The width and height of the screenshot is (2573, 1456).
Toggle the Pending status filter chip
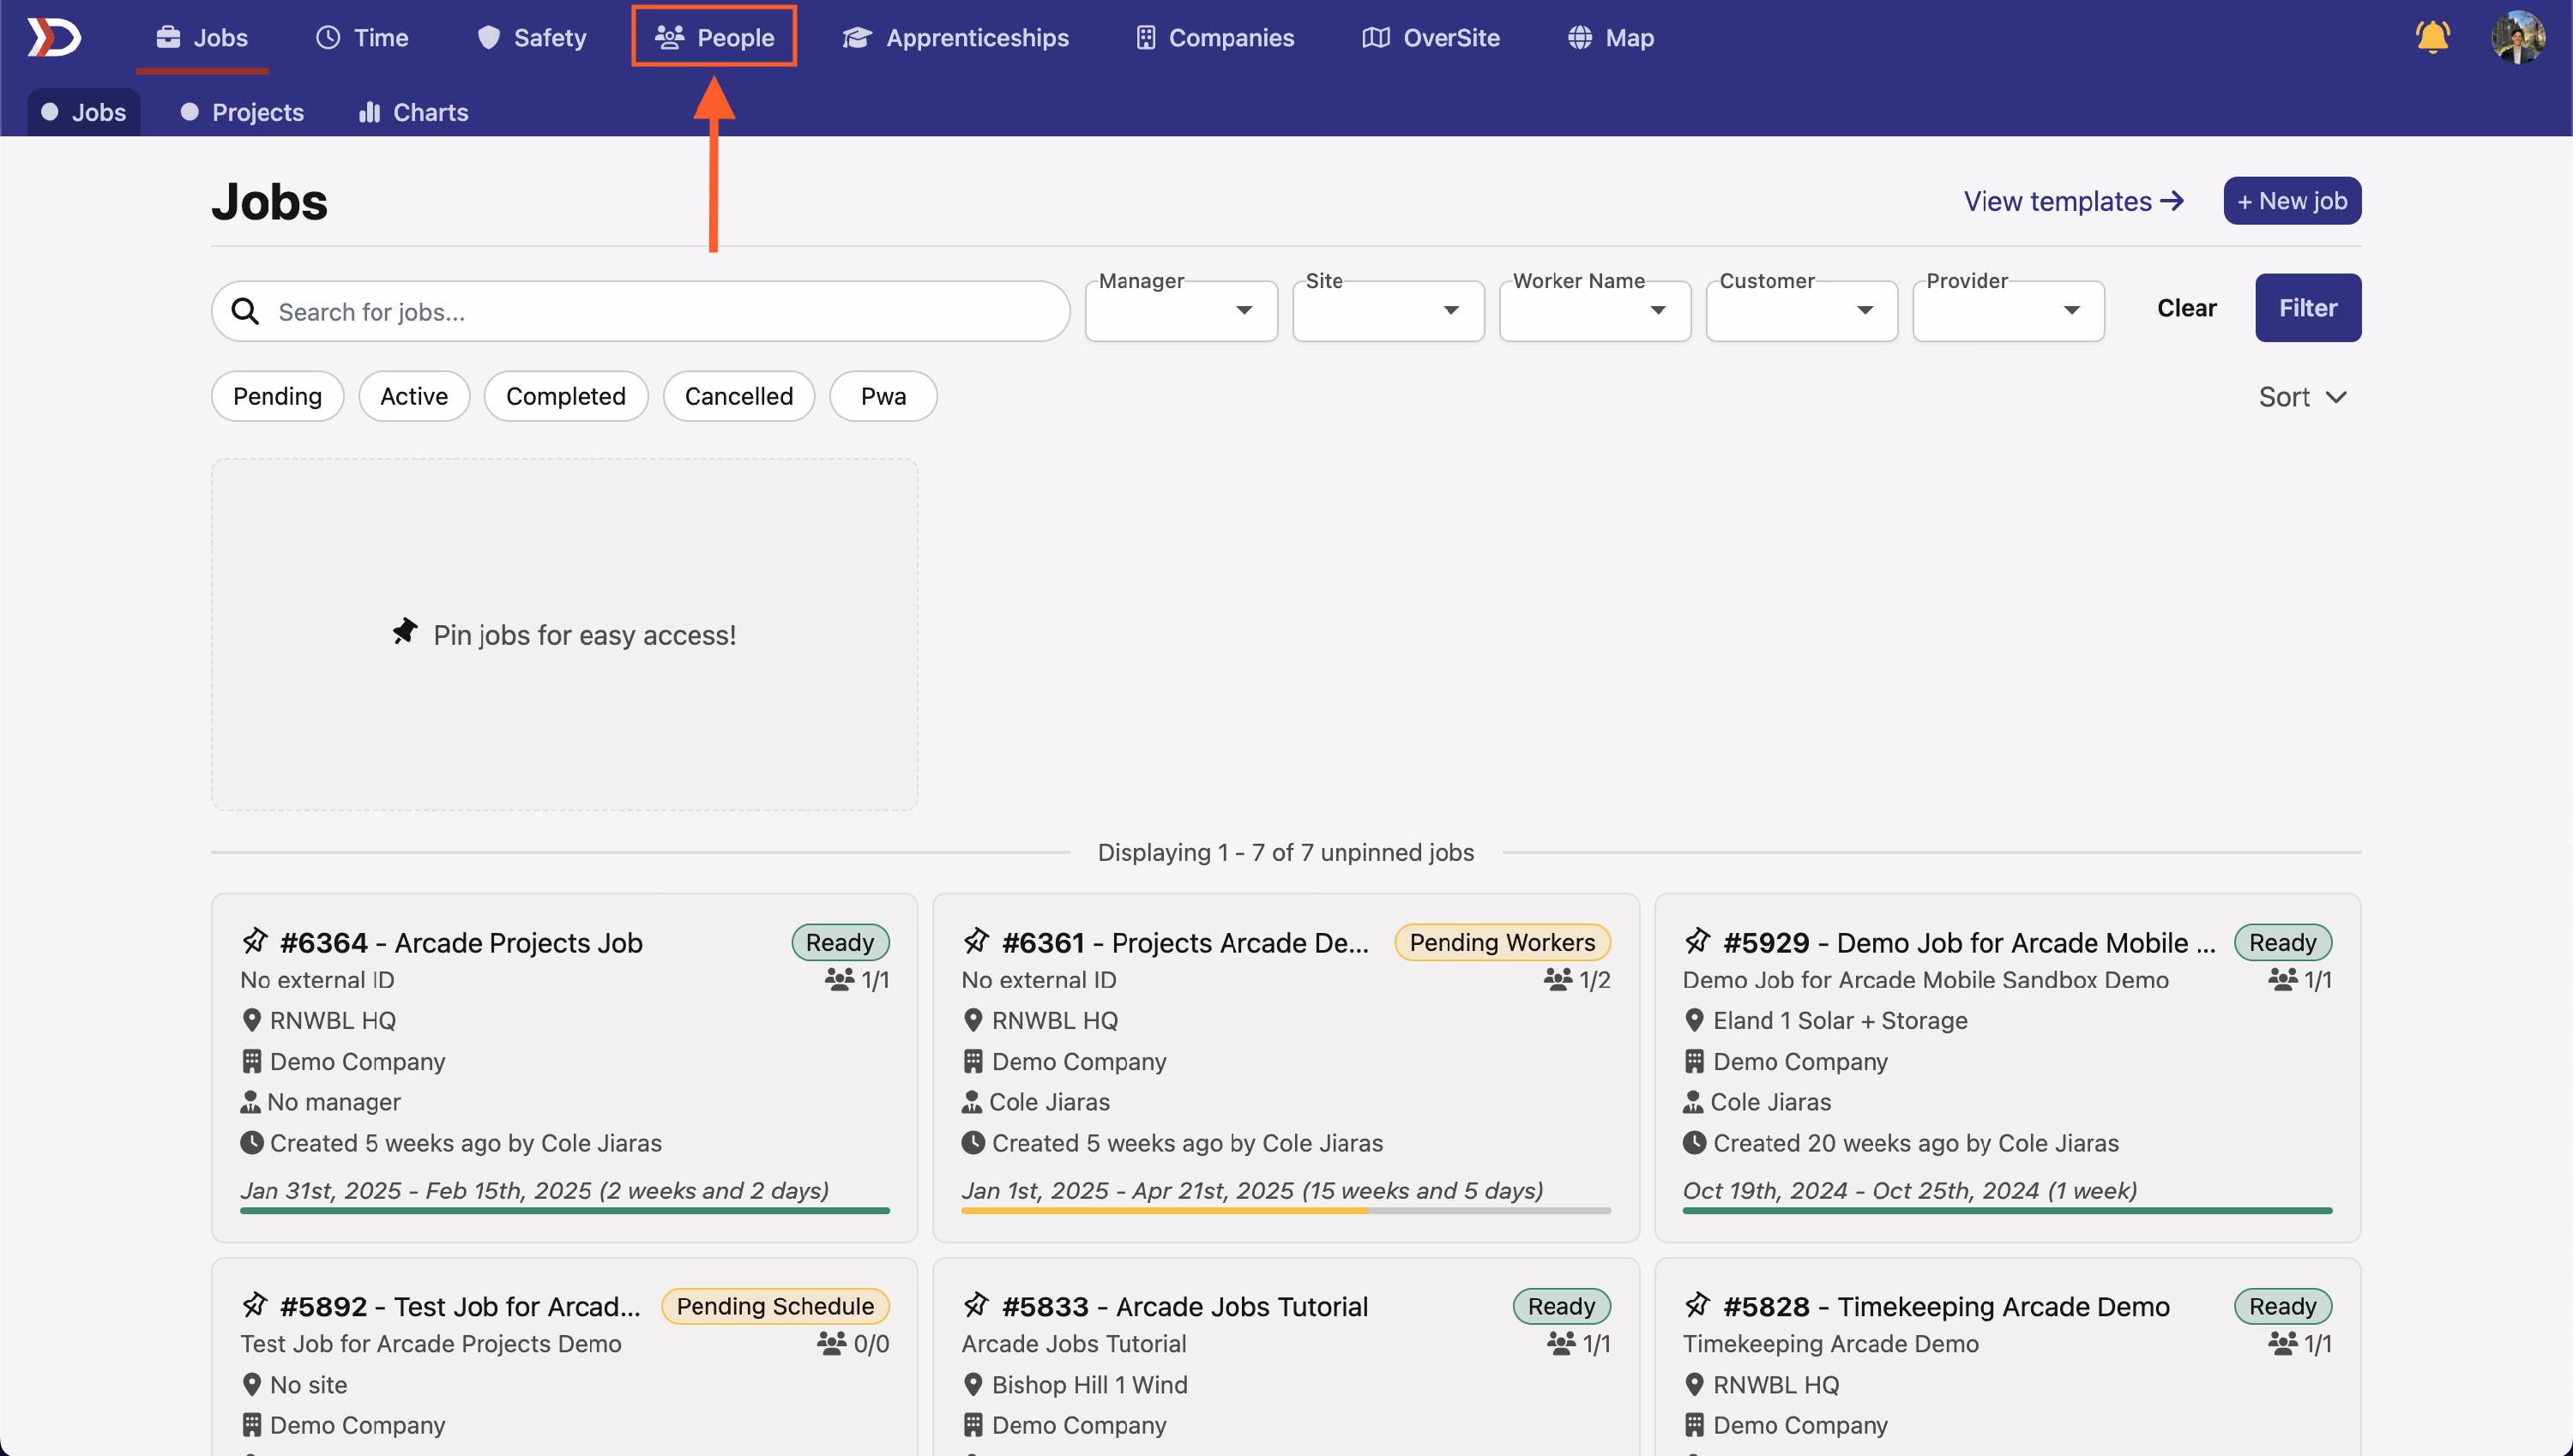(277, 396)
